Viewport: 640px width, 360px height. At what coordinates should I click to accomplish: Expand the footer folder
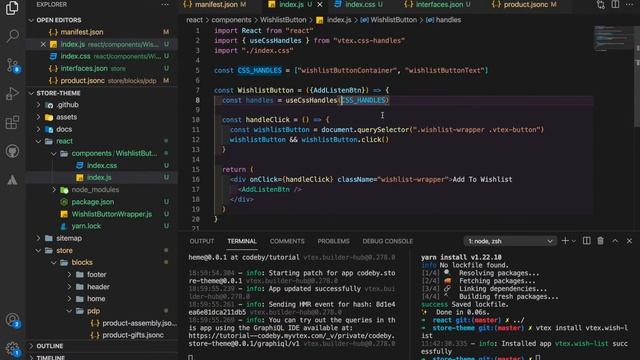102,275
